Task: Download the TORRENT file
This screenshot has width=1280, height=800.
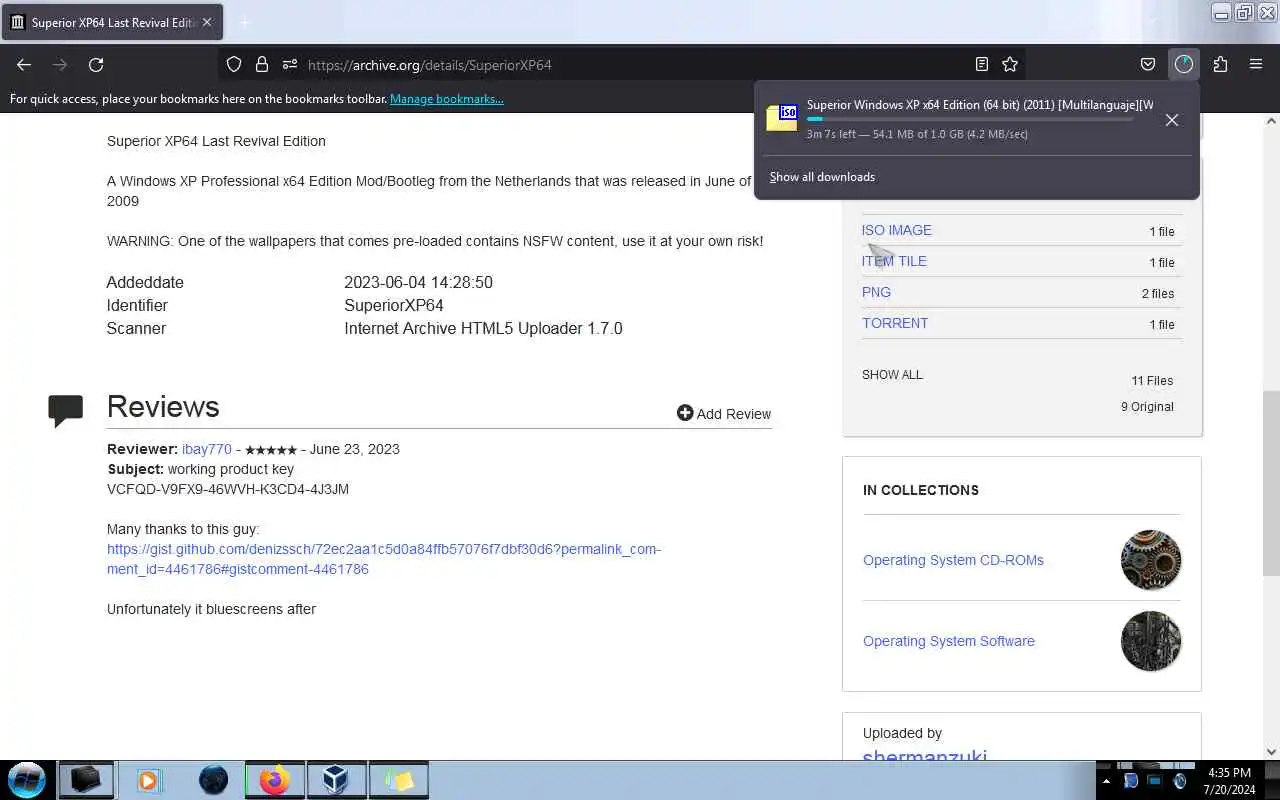Action: click(895, 323)
